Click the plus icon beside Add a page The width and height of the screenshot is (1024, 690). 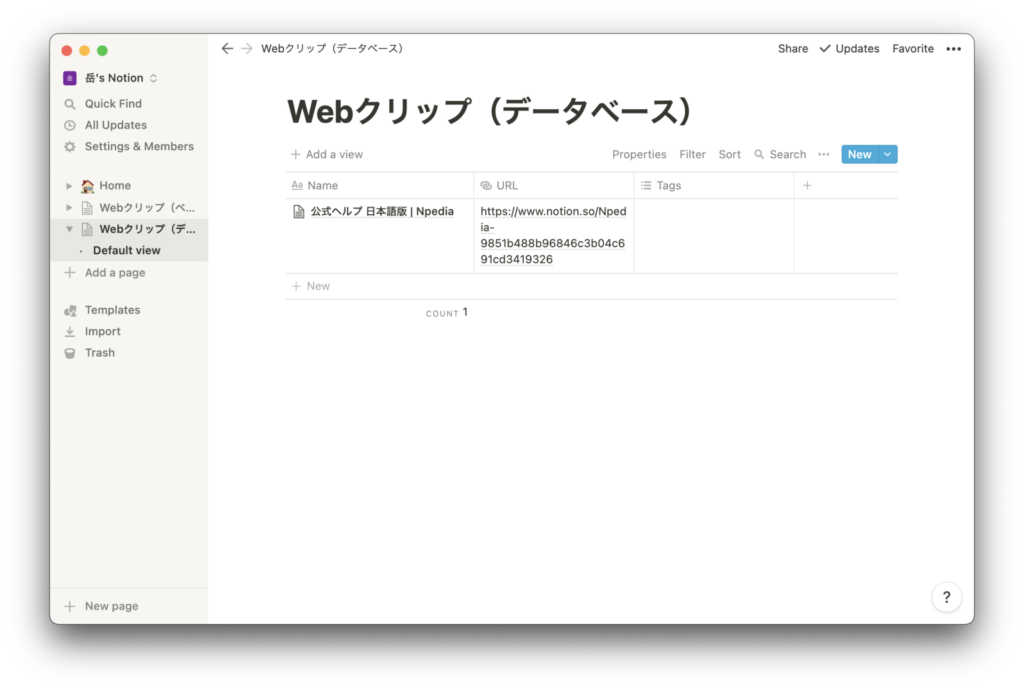[x=70, y=273]
